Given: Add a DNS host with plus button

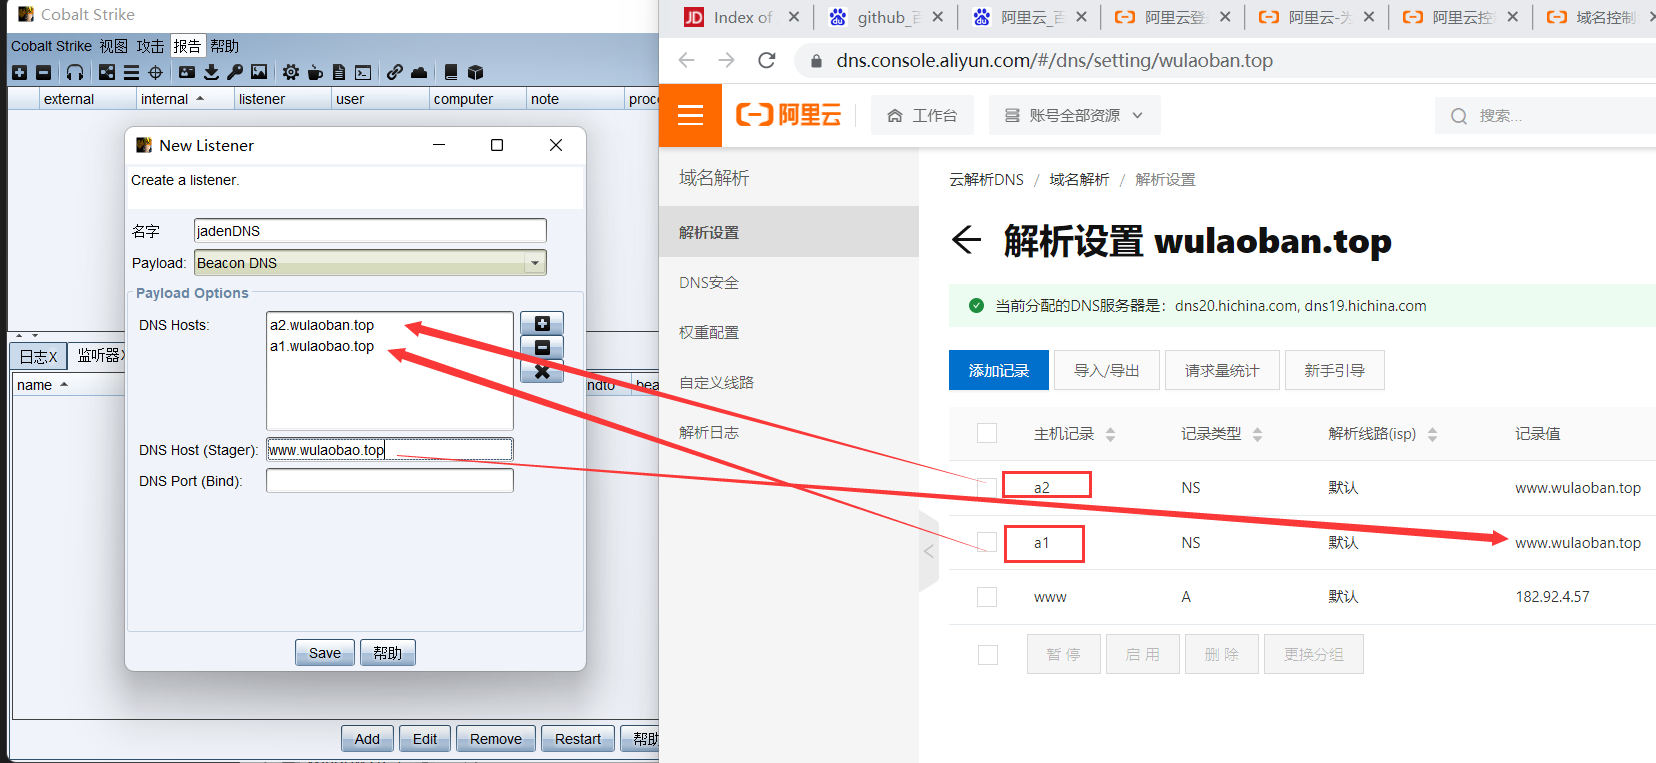Looking at the screenshot, I should pos(542,323).
